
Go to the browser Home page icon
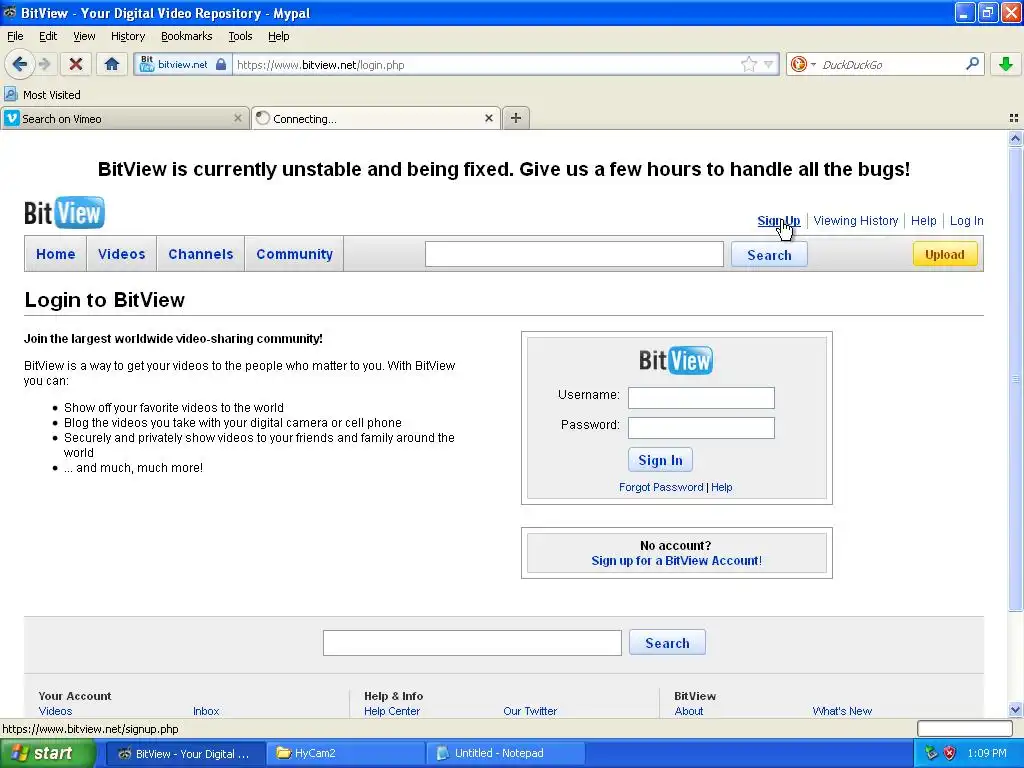[x=112, y=64]
